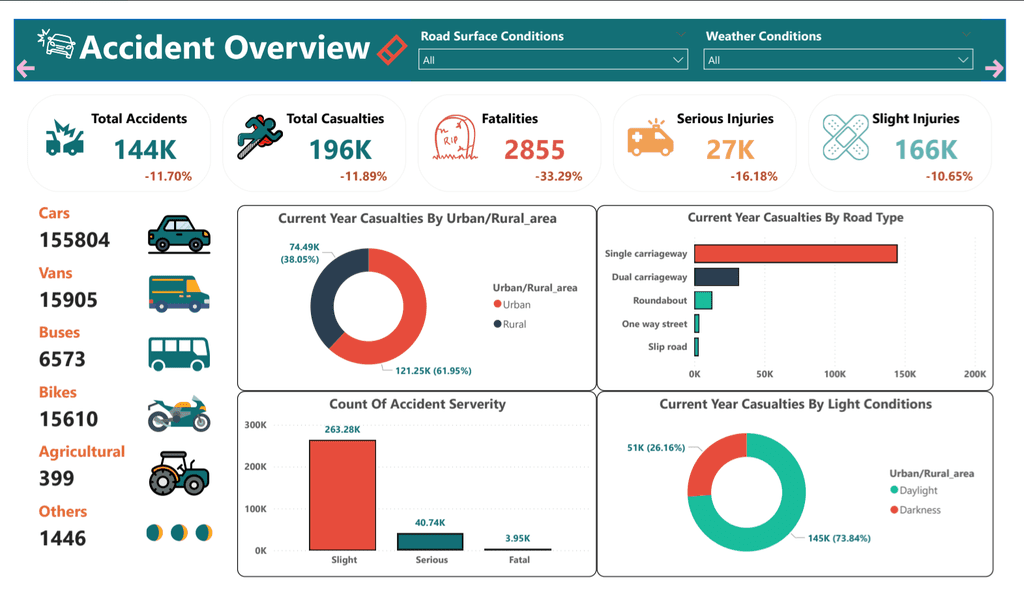1024x592 pixels.
Task: Click the pink right arrow navigation icon
Action: click(994, 68)
